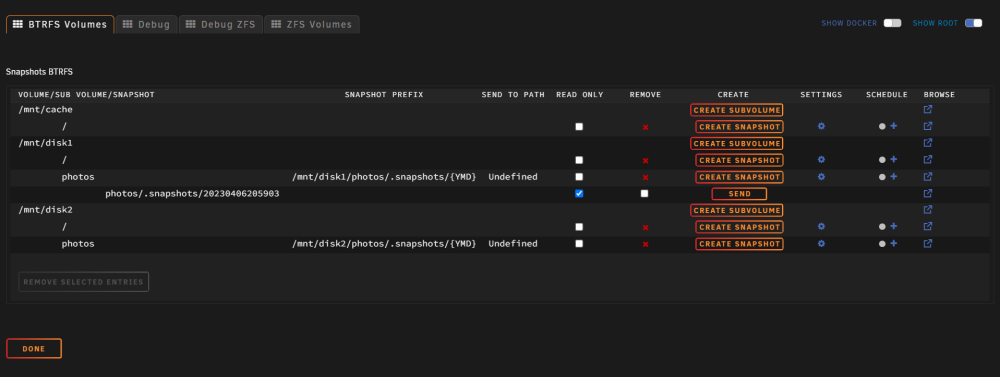
Task: Click red remove X for /mnt/disk1 root
Action: (645, 160)
